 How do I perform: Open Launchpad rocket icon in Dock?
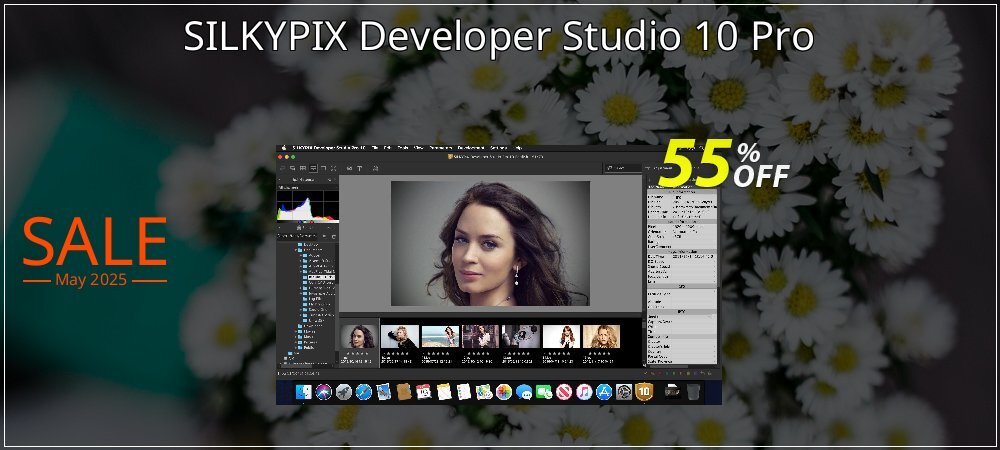344,391
